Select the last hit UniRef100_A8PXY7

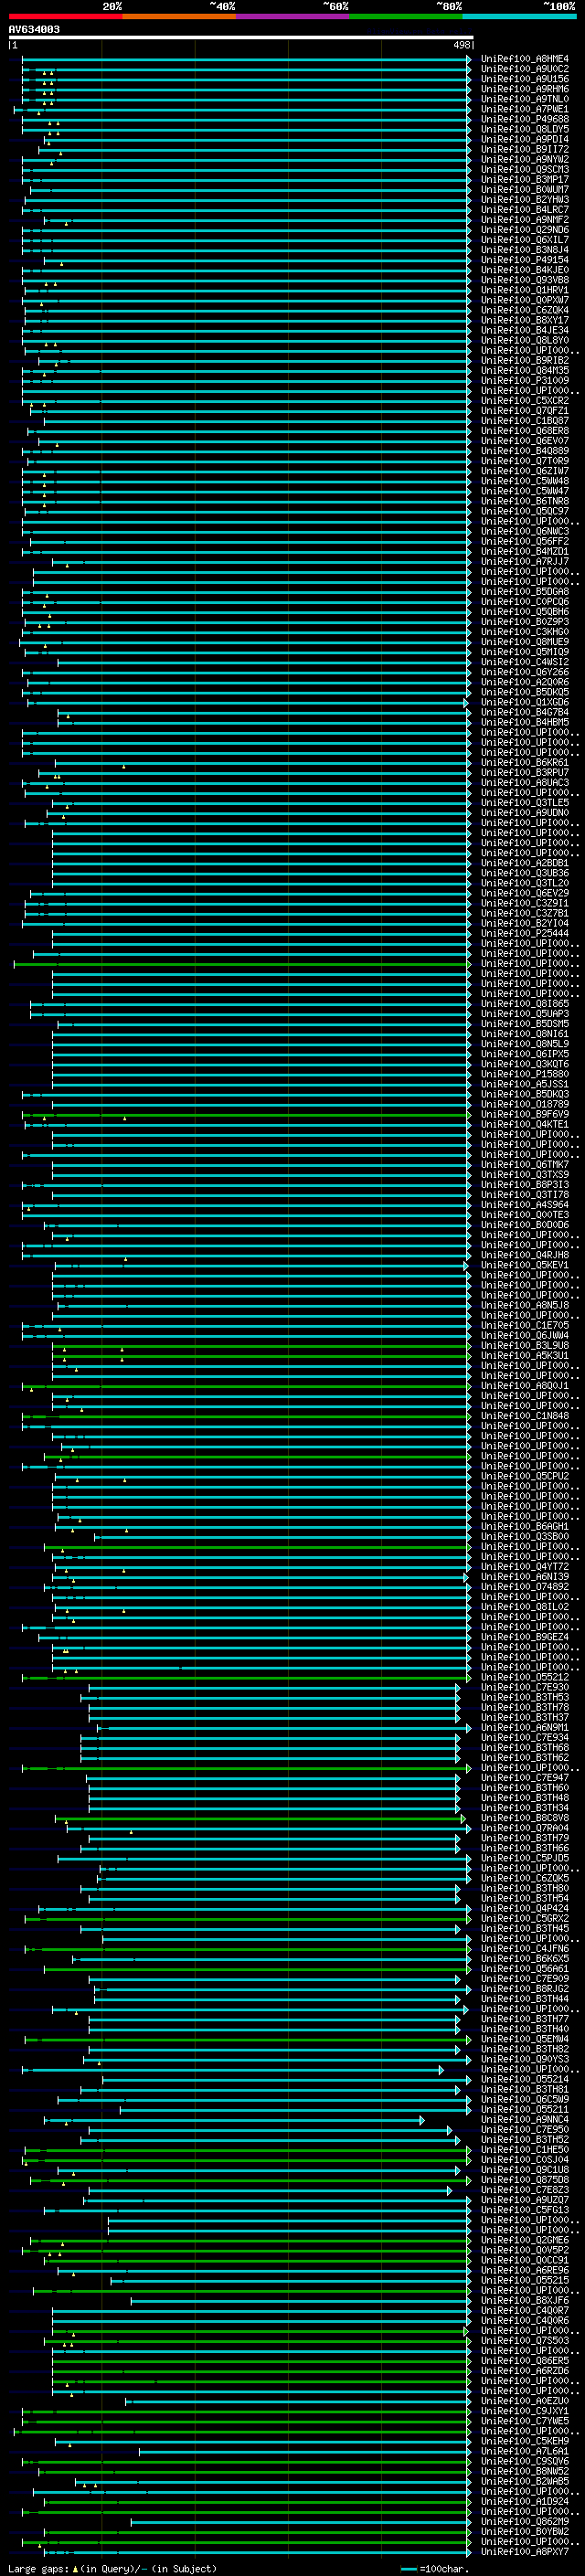point(525,2551)
